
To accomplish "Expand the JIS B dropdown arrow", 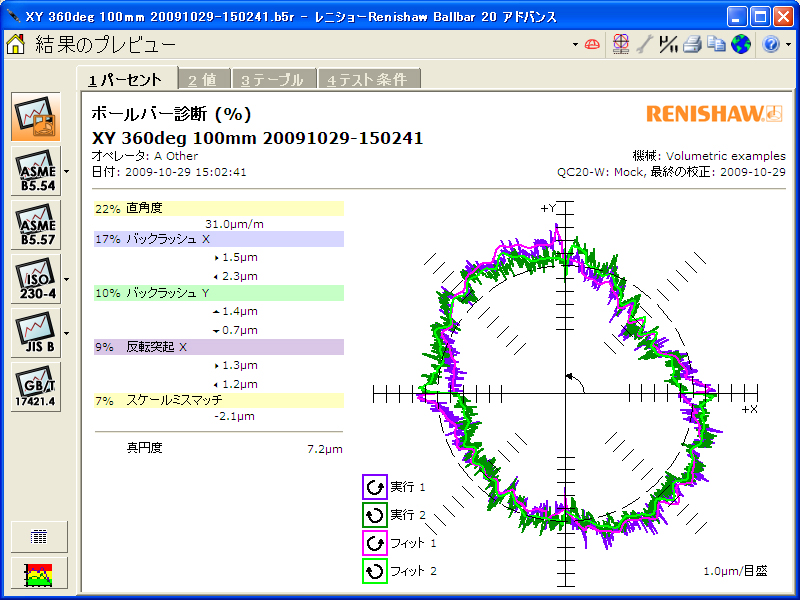I will click(66, 333).
